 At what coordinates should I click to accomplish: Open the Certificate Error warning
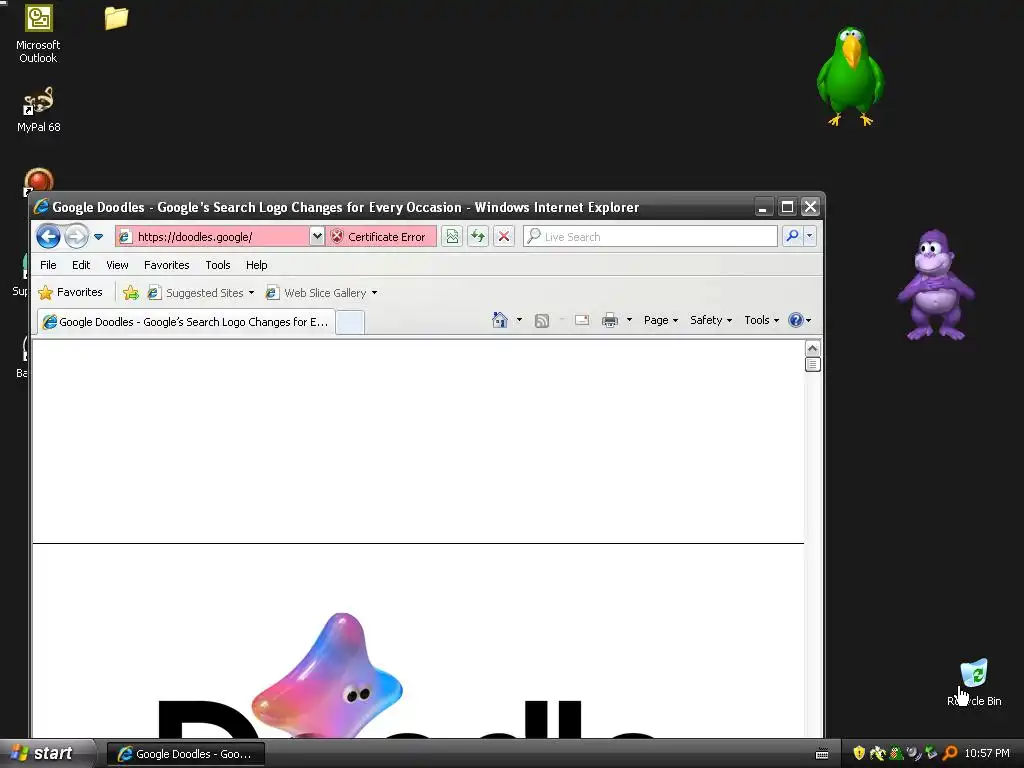point(381,236)
